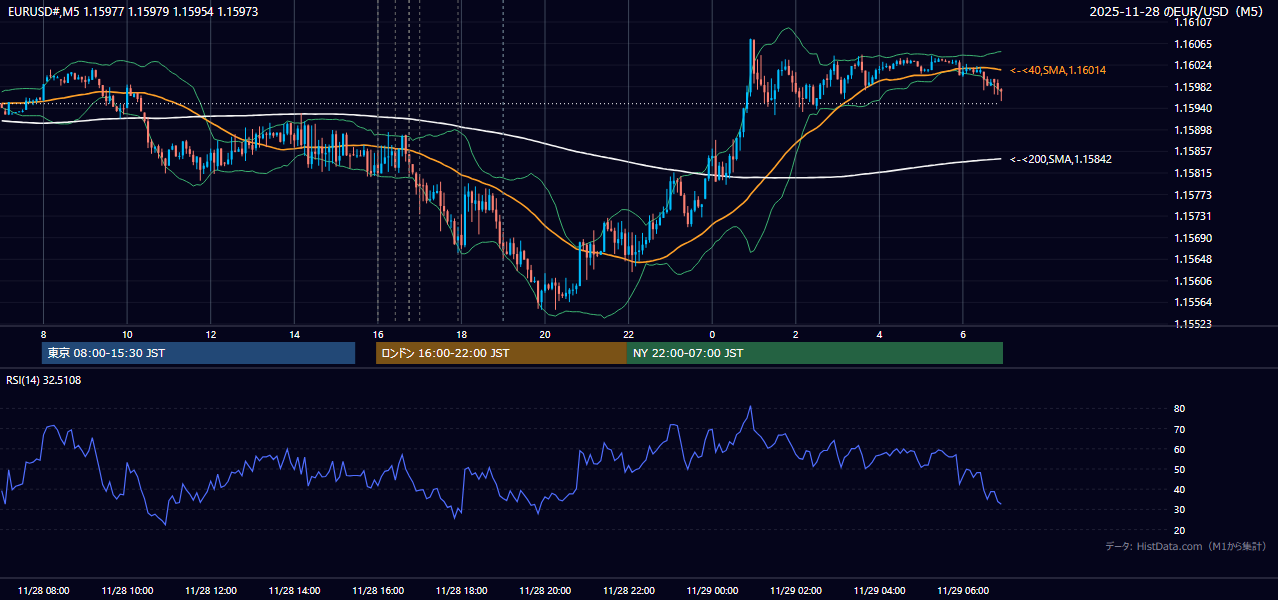This screenshot has width=1278, height=600.
Task: Select the 200 SMA 1.15842 label
Action: (x=1061, y=159)
